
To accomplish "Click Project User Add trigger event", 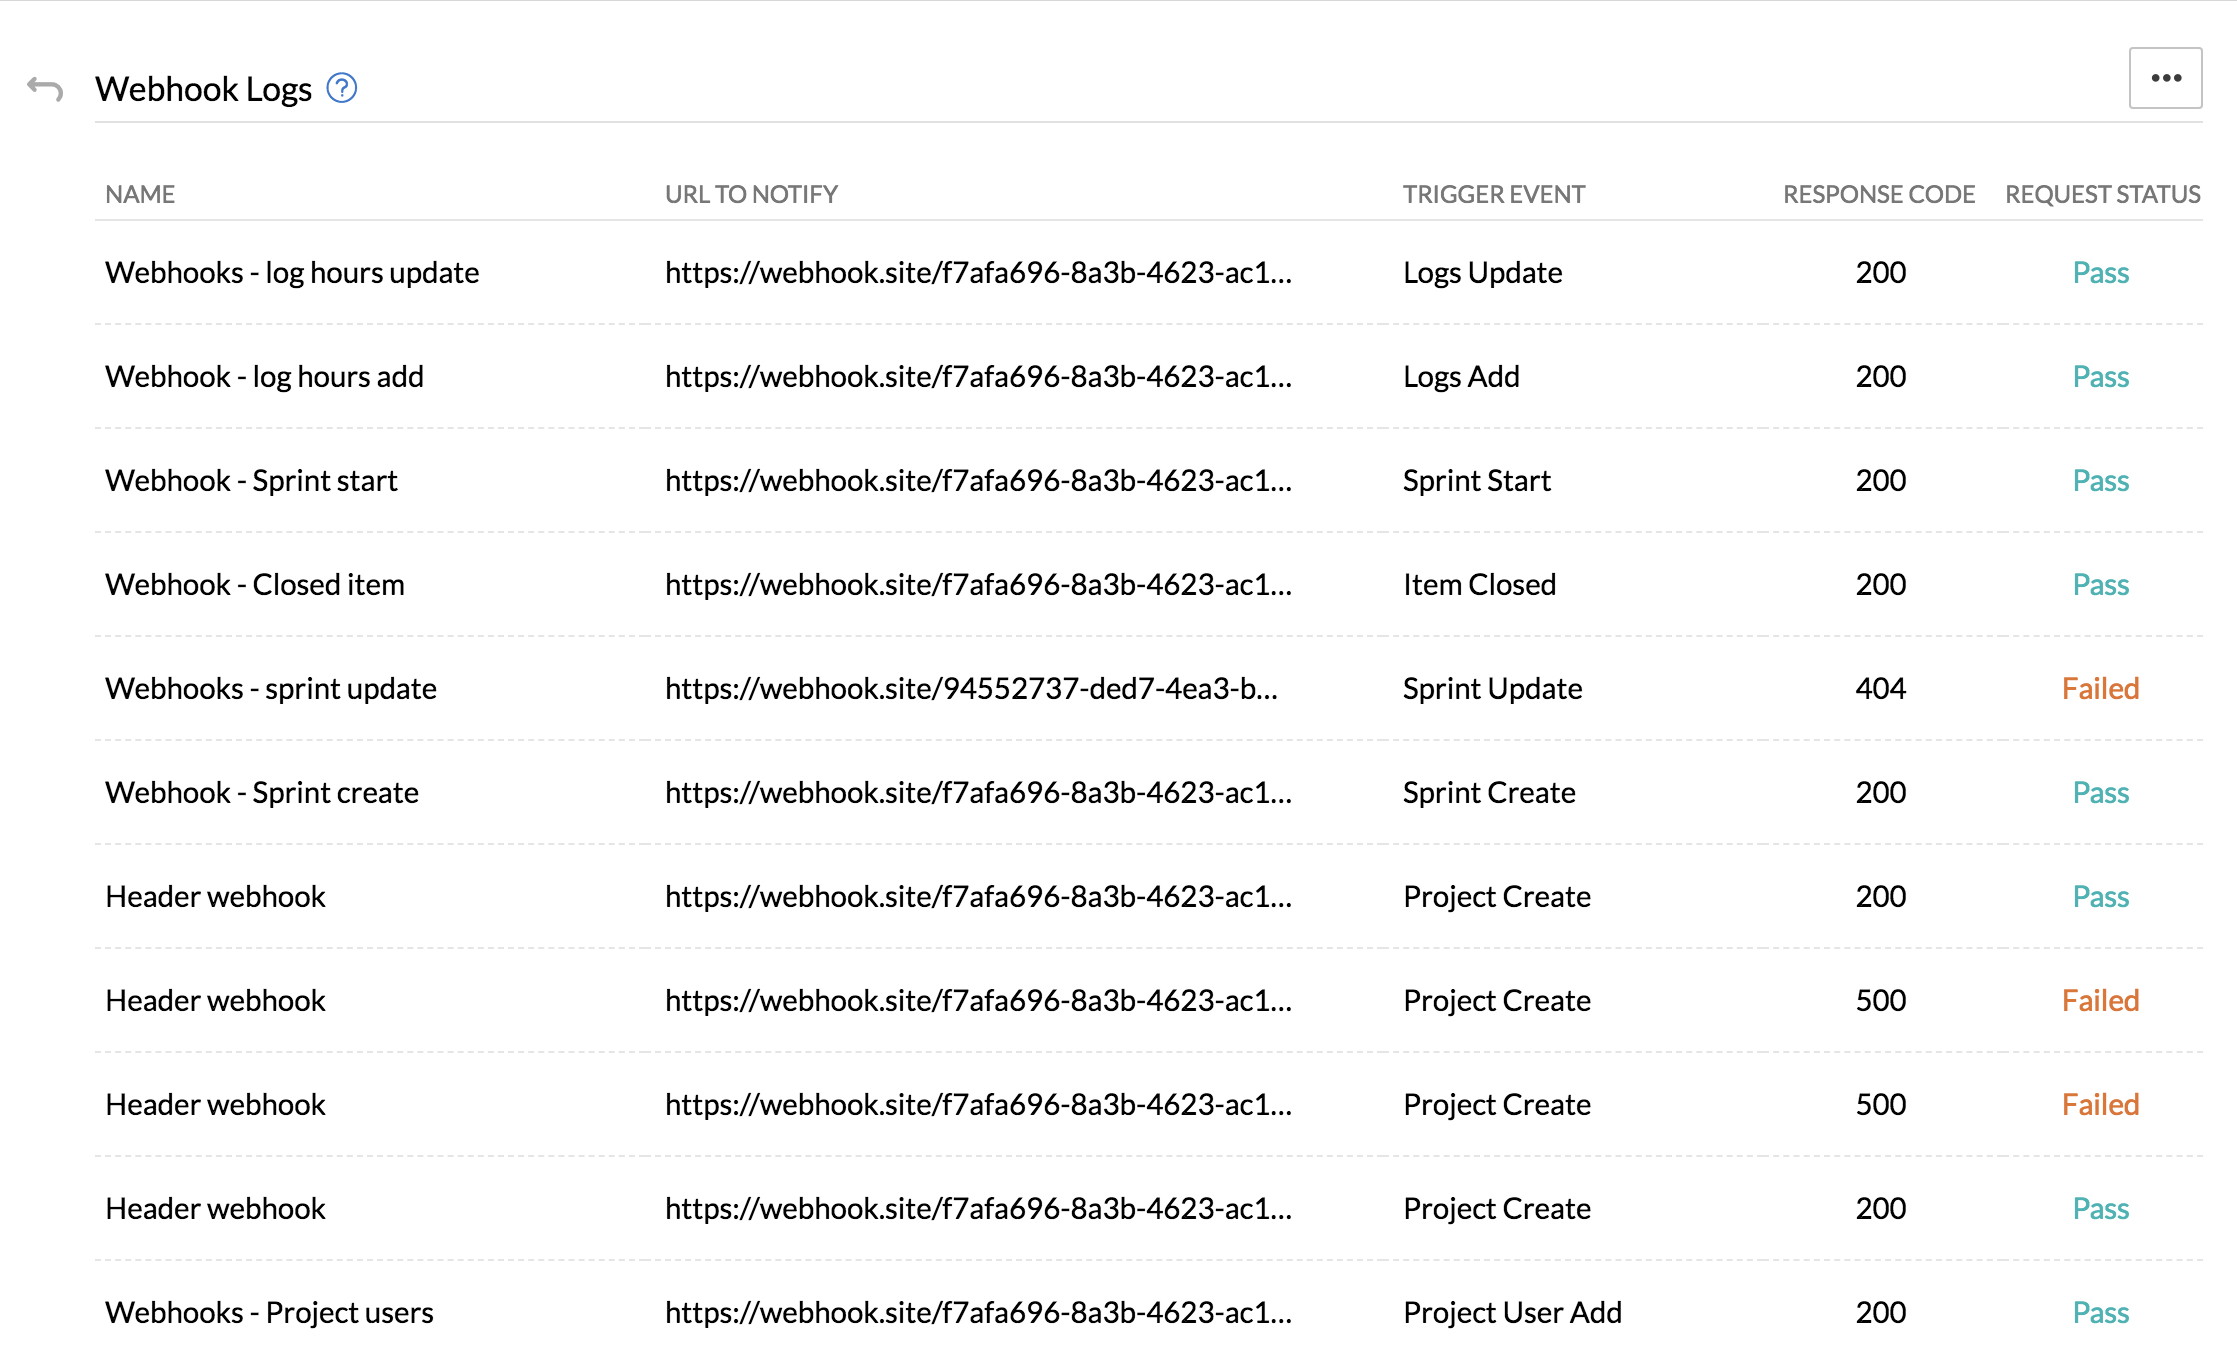I will (1512, 1313).
